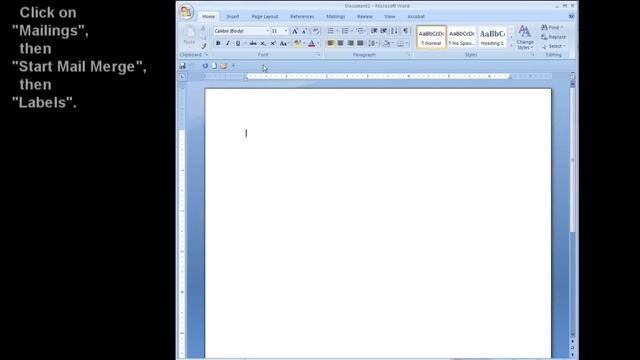Click the Open folder icon in Quick Access
The image size is (640, 360).
pyautogui.click(x=224, y=66)
